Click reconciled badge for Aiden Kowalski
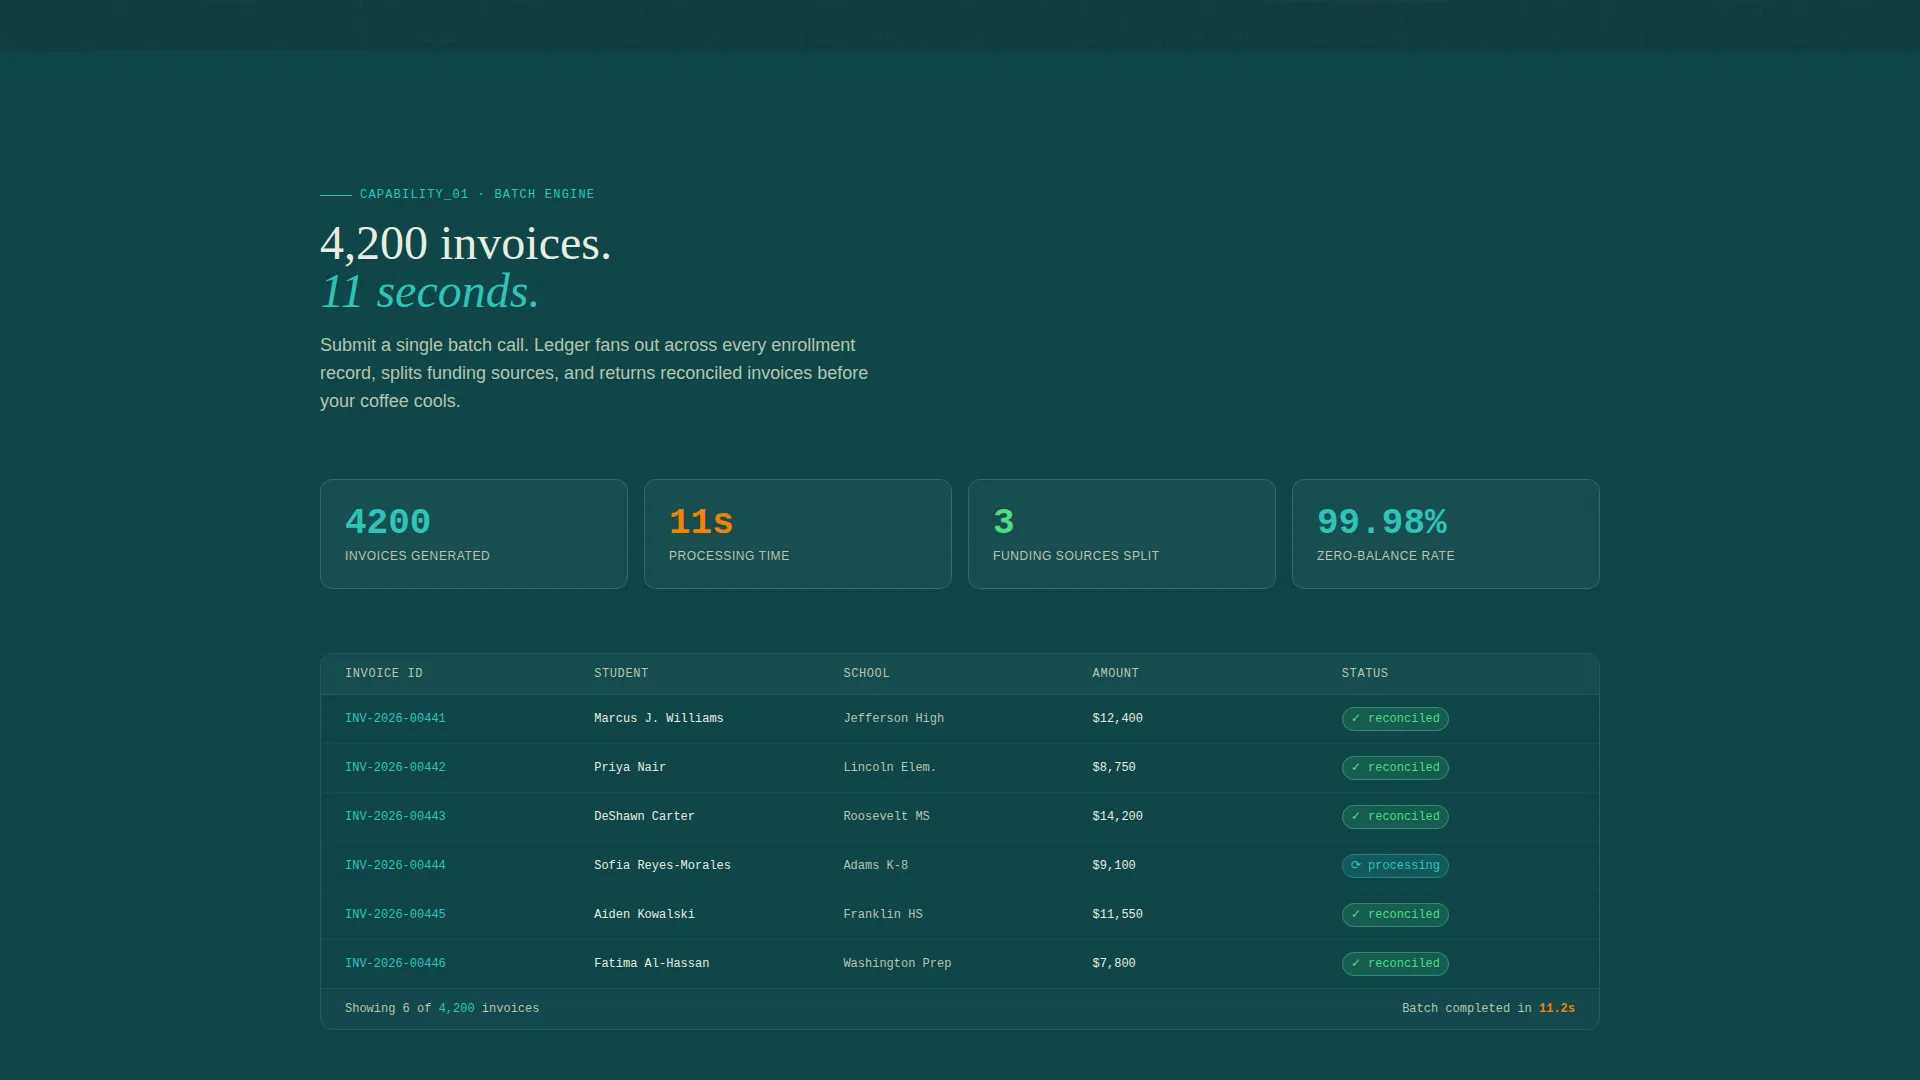The image size is (1920, 1080). [x=1395, y=914]
